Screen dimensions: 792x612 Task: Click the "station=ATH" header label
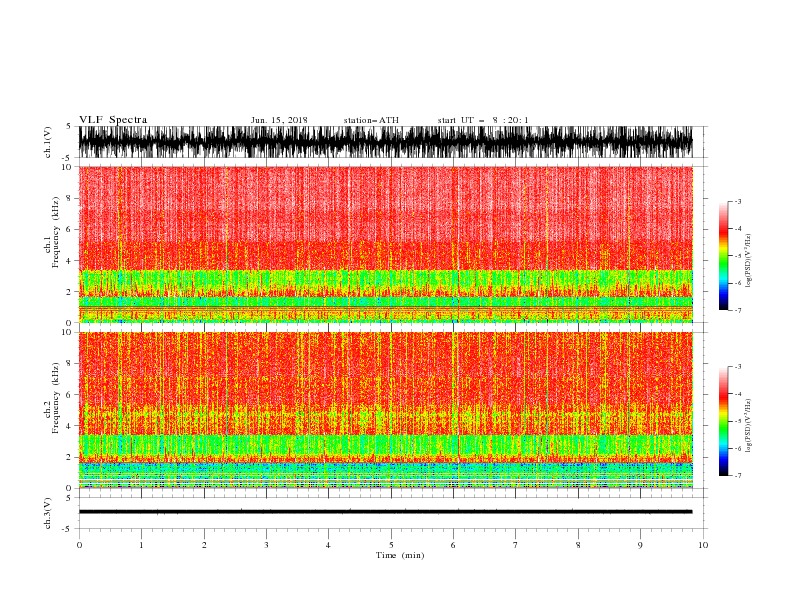pyautogui.click(x=371, y=120)
